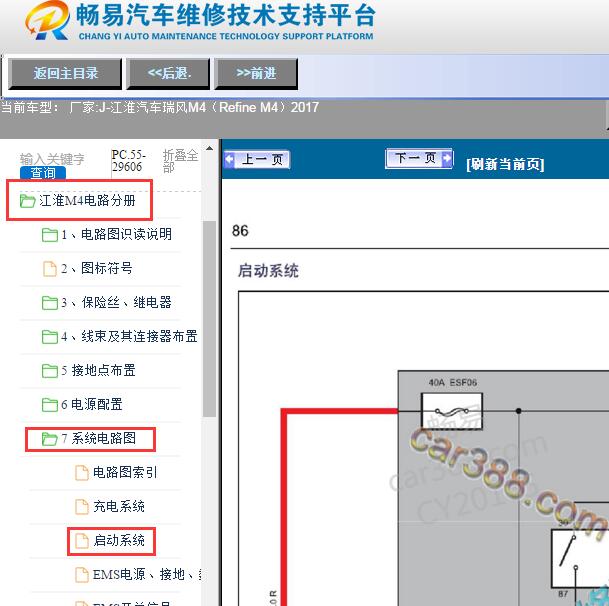Open the next page with 下一页

pos(419,158)
